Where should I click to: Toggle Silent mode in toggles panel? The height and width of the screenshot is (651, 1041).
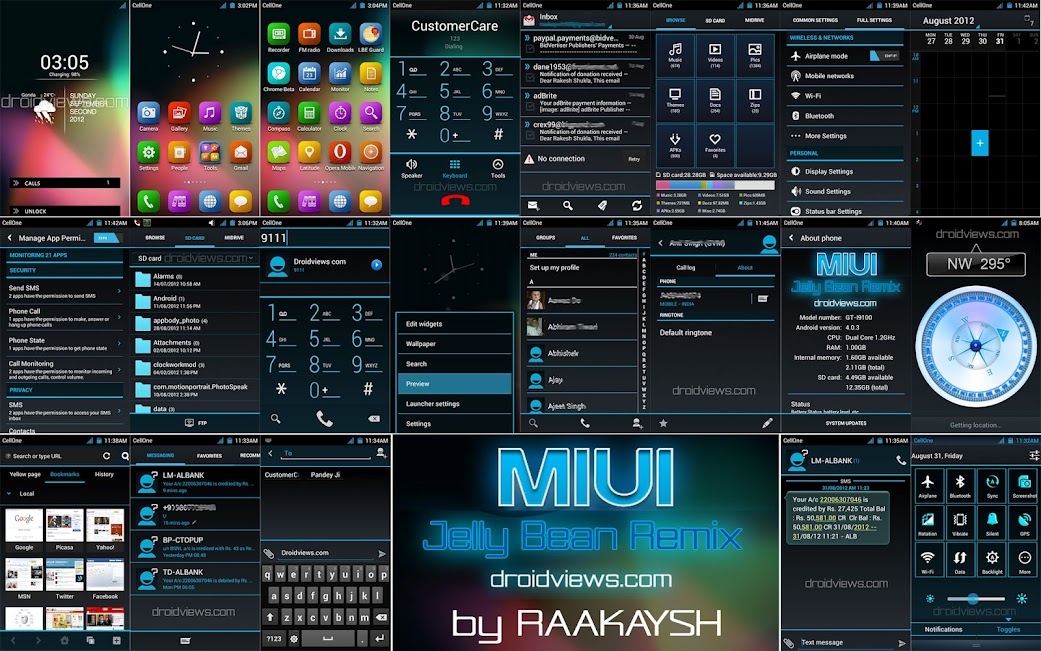(992, 522)
